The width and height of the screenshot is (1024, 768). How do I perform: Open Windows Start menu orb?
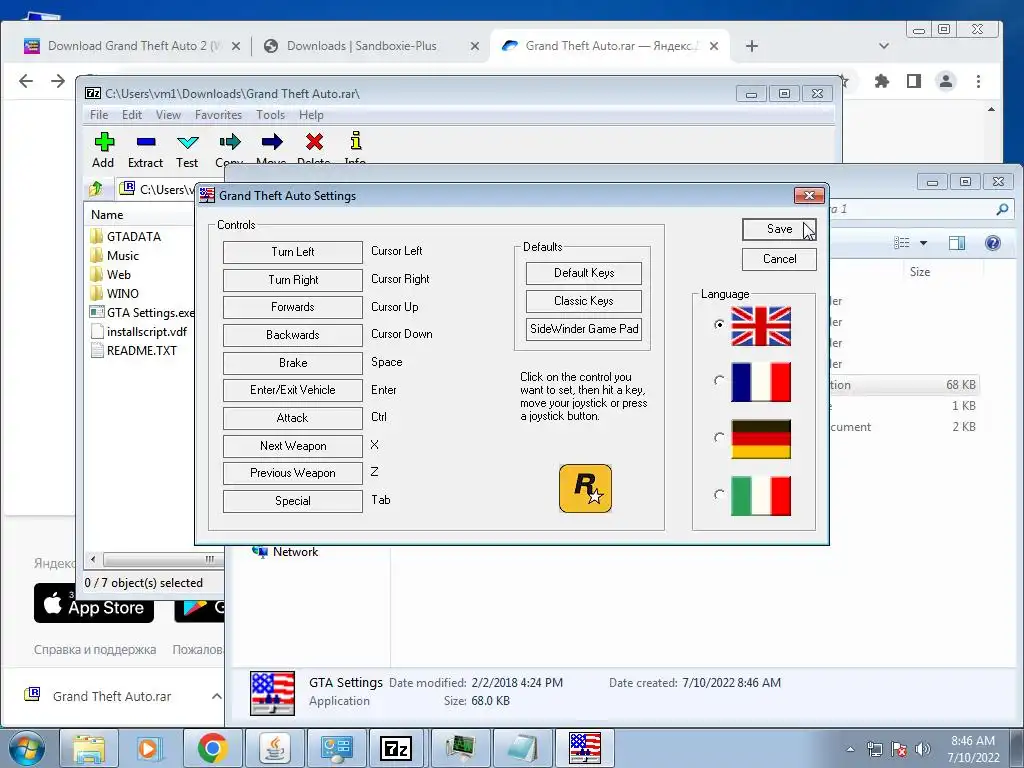tap(27, 748)
